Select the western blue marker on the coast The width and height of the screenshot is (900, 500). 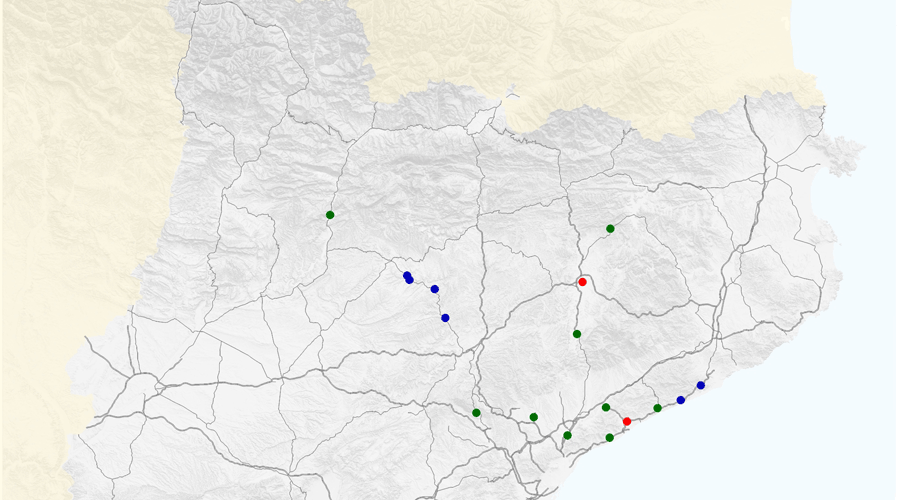pos(681,400)
